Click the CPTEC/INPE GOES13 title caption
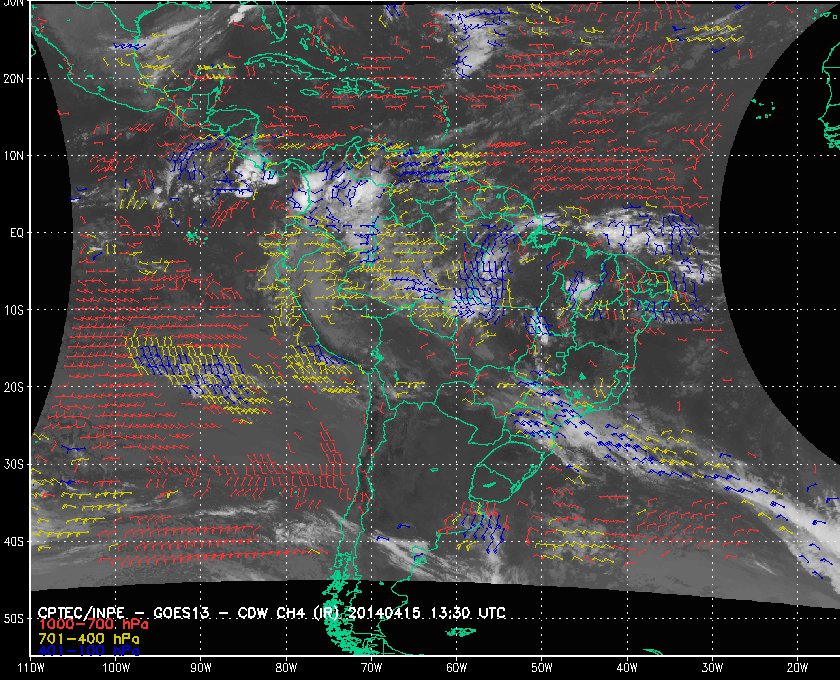 click(x=272, y=613)
